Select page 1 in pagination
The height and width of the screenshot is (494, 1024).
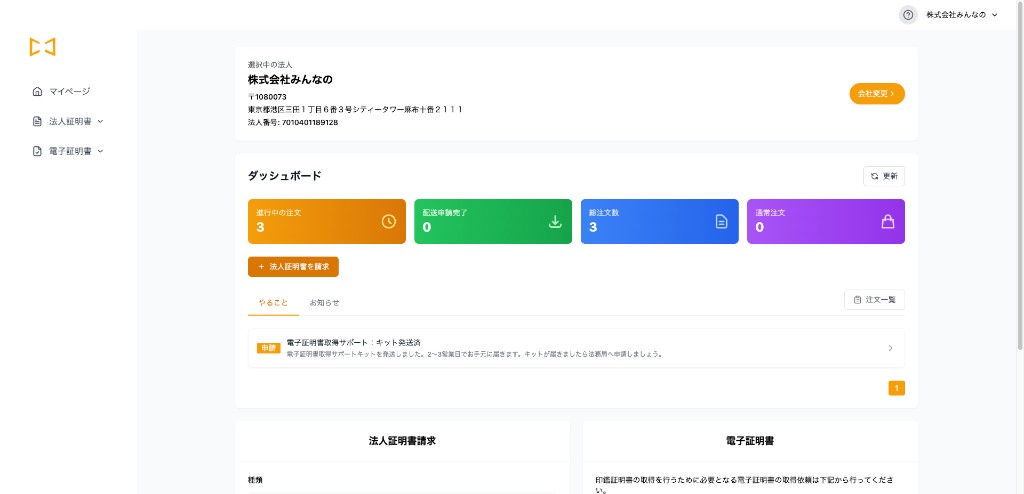click(897, 388)
